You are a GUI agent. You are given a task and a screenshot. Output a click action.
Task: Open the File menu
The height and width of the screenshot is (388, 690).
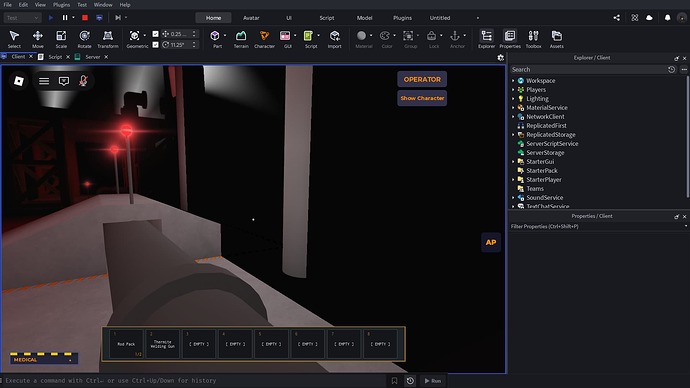[7, 4]
